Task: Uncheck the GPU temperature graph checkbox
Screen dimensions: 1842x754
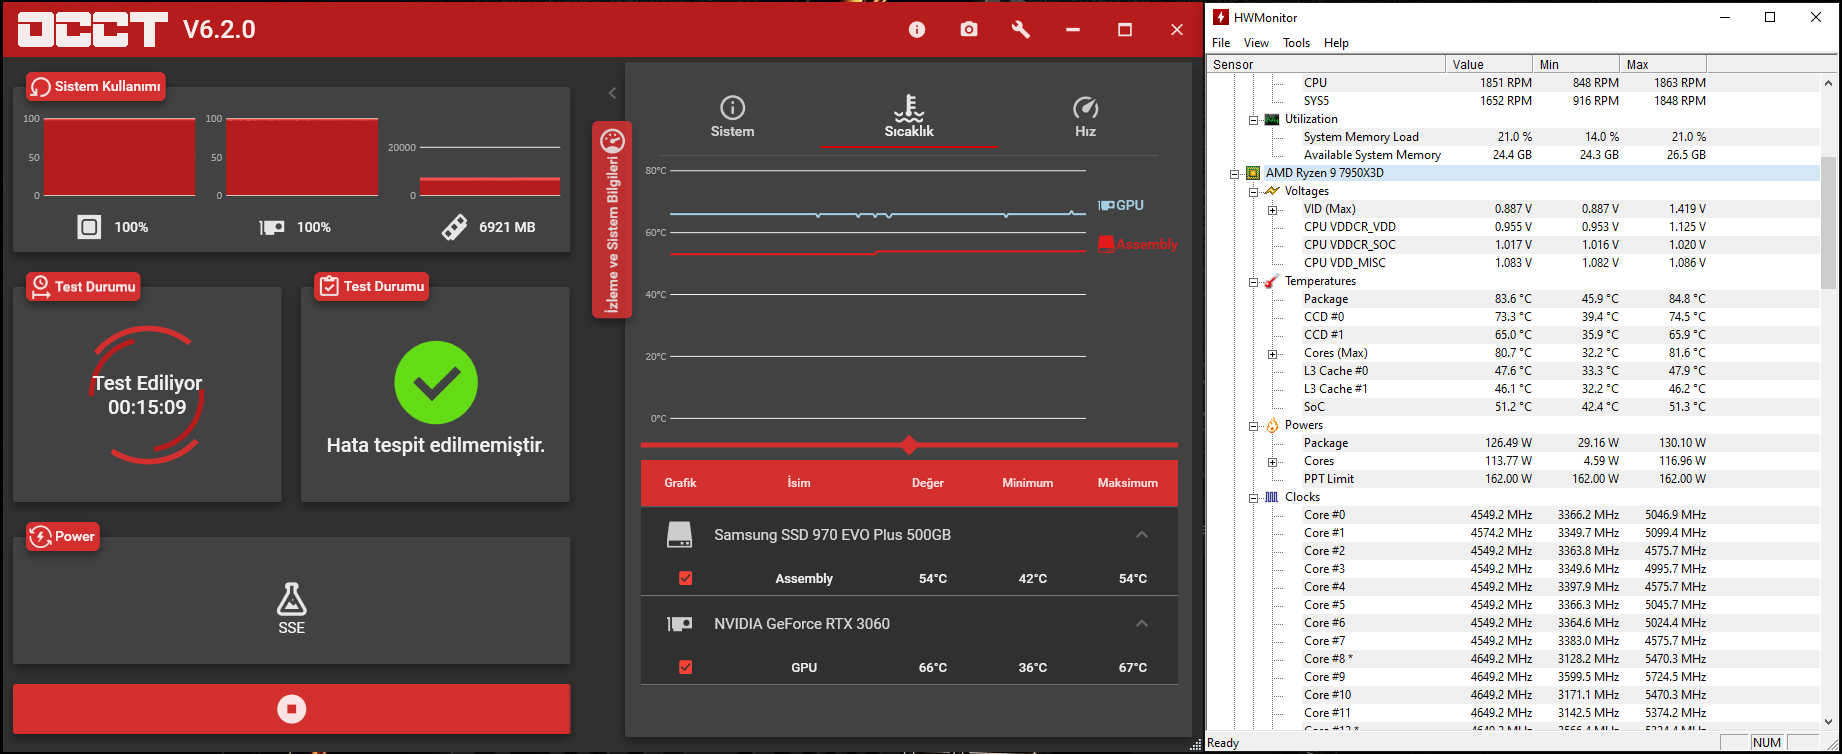Action: point(686,667)
